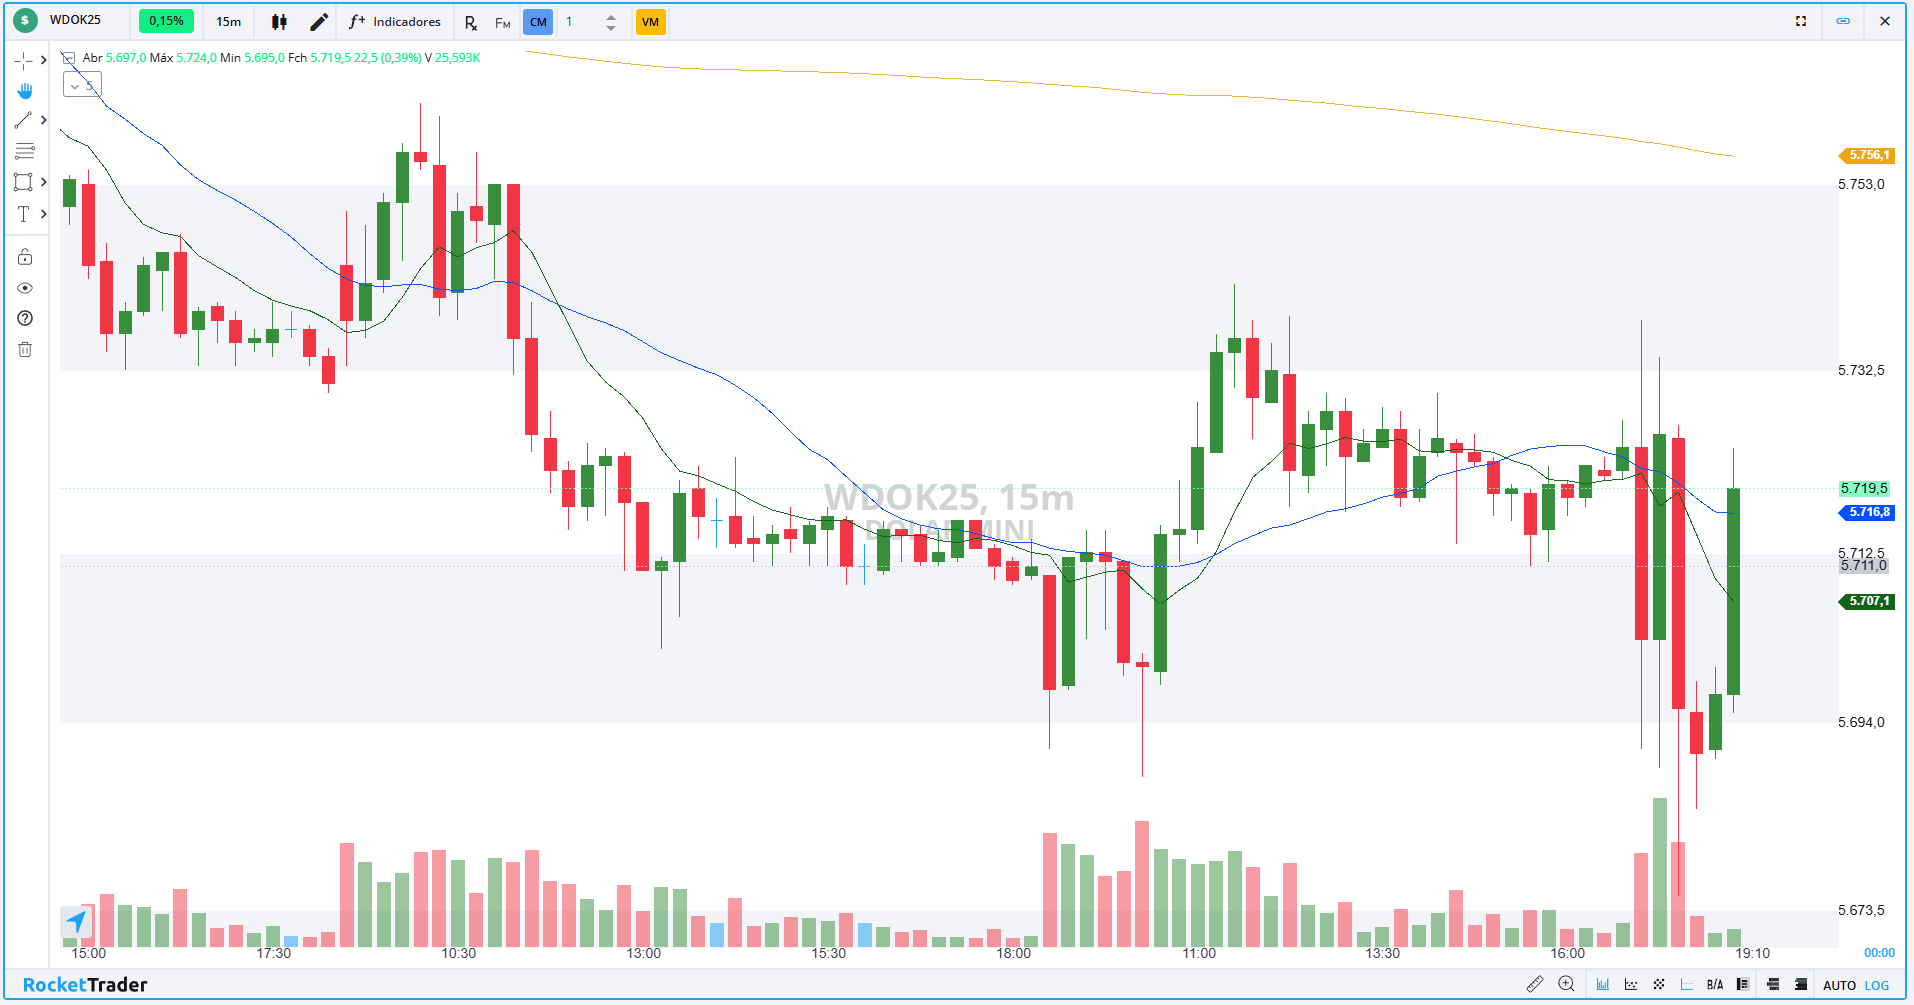Select the hand pan tool
Image resolution: width=1914 pixels, height=1005 pixels.
(x=24, y=91)
